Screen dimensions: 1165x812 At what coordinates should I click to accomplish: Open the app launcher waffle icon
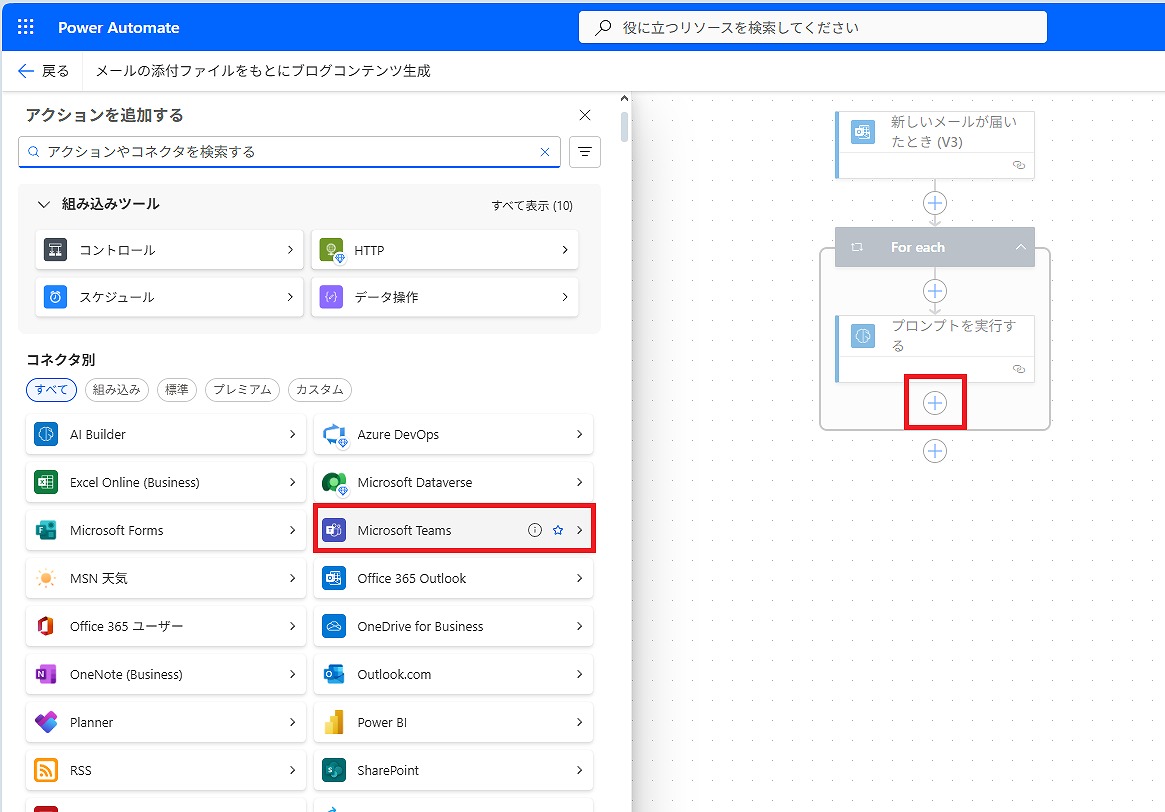pyautogui.click(x=26, y=27)
